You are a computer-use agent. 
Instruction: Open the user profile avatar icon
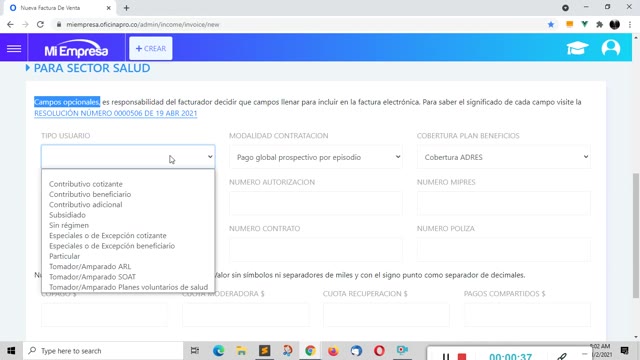(x=611, y=48)
